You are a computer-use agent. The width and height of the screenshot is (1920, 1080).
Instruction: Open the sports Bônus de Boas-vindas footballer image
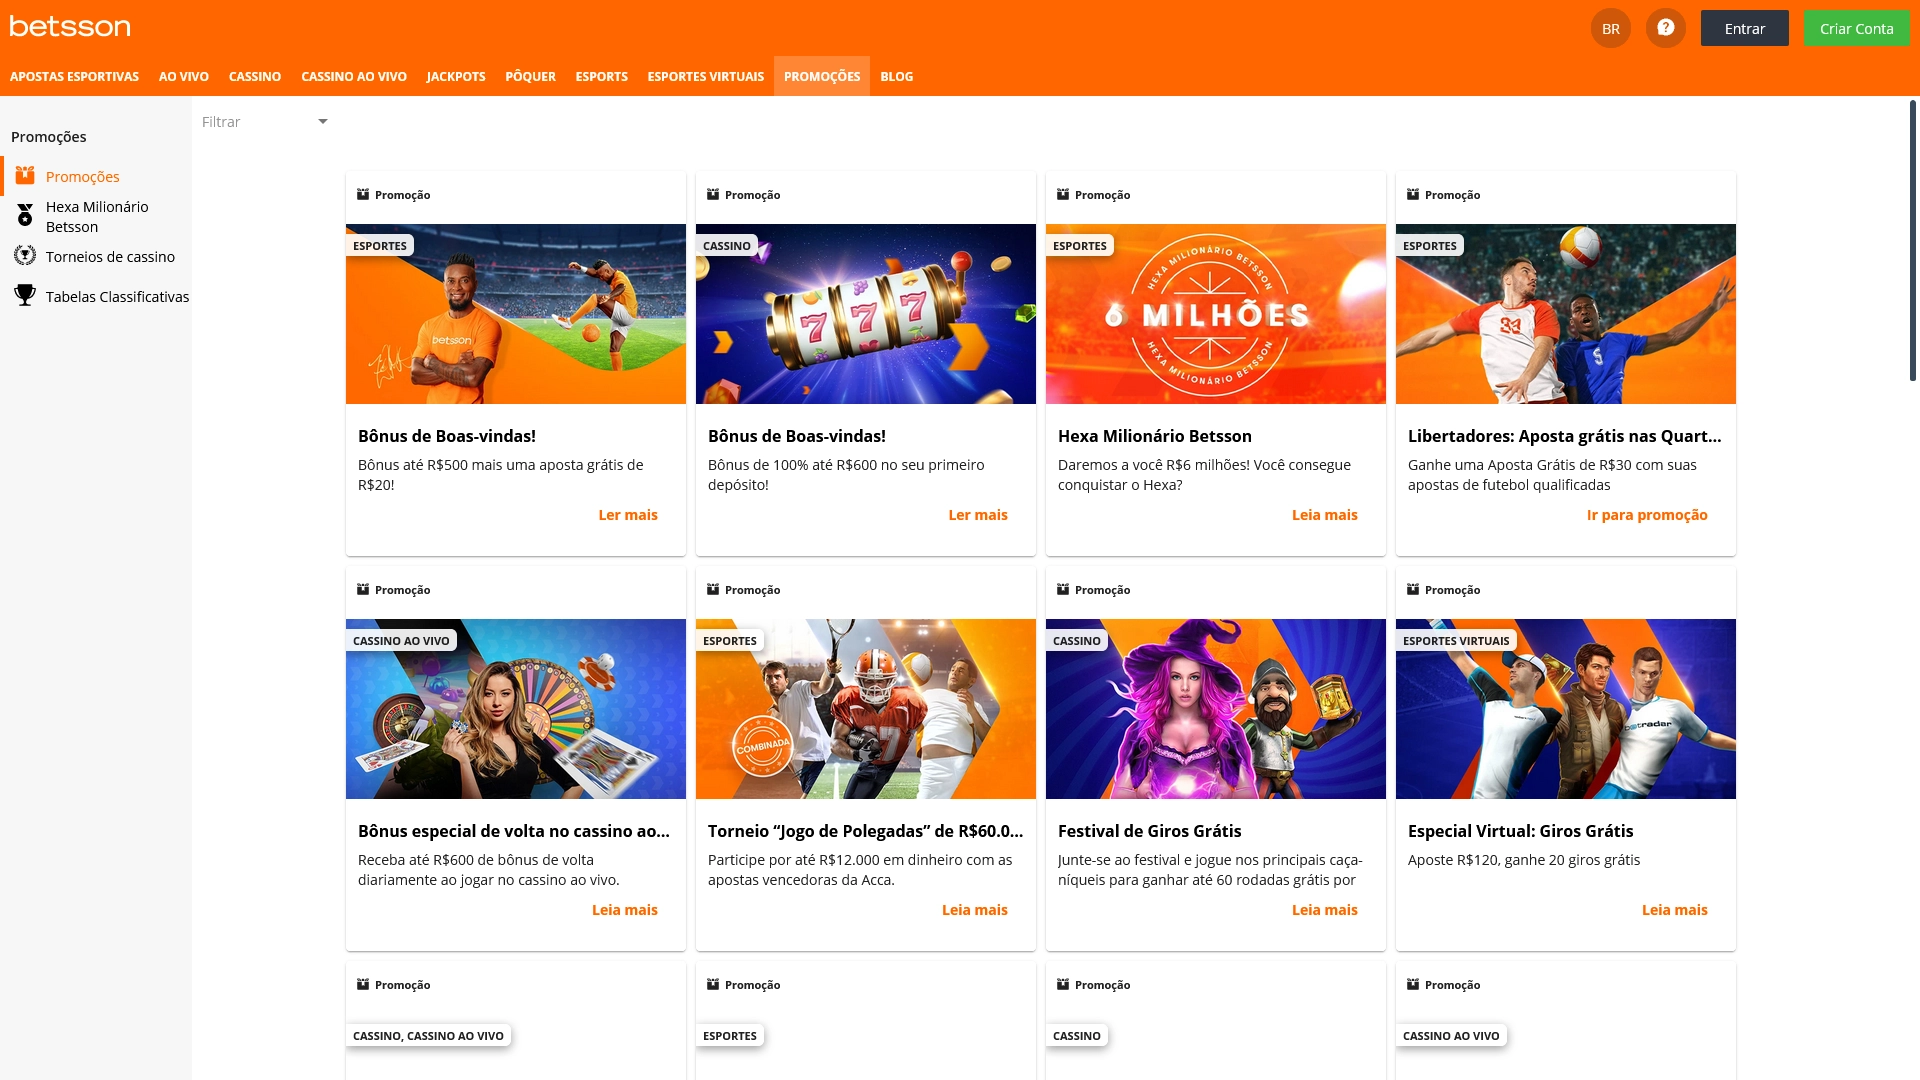point(516,314)
